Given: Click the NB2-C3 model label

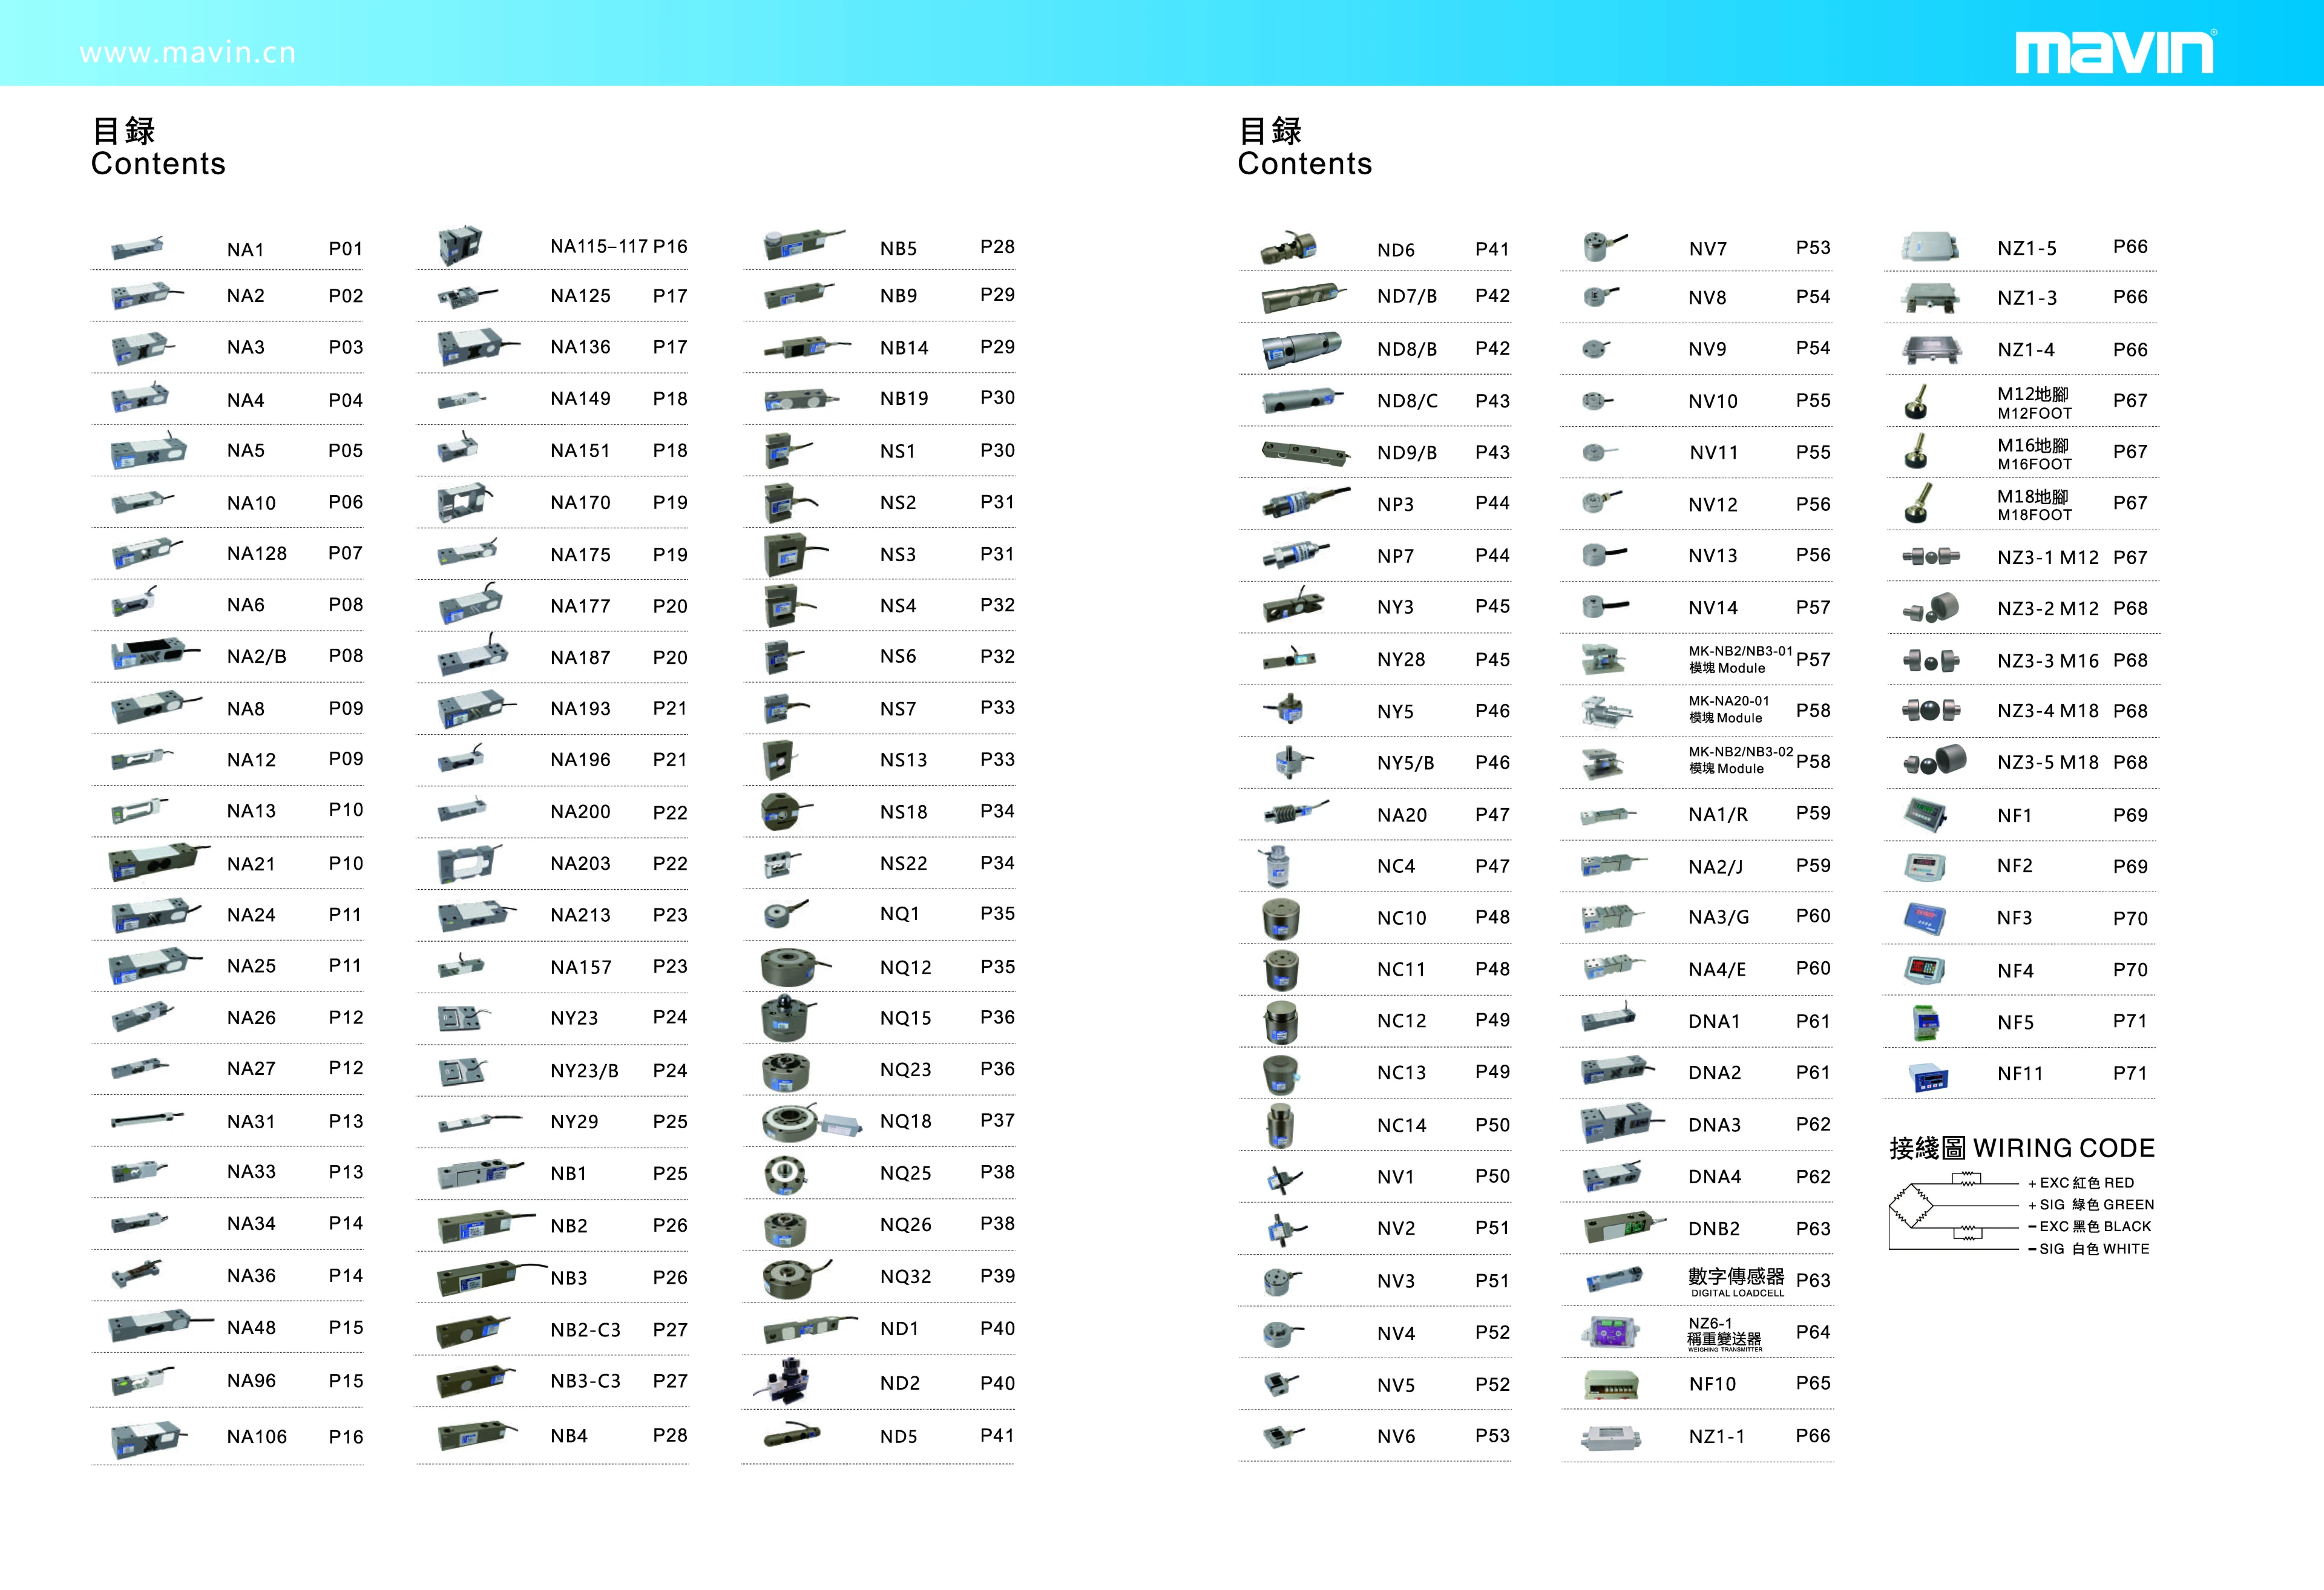Looking at the screenshot, I should pos(585,1330).
